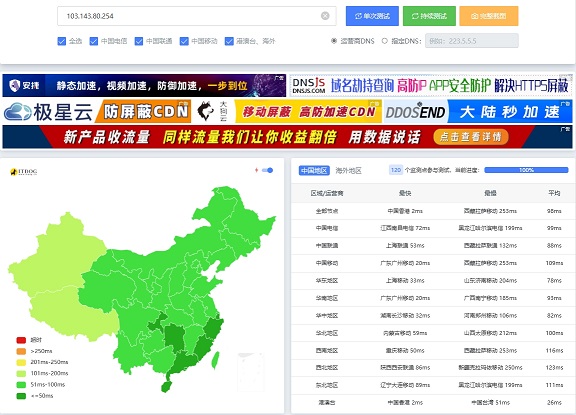
Task: Click the 点击查看详情 button in red banner
Action: (x=471, y=137)
